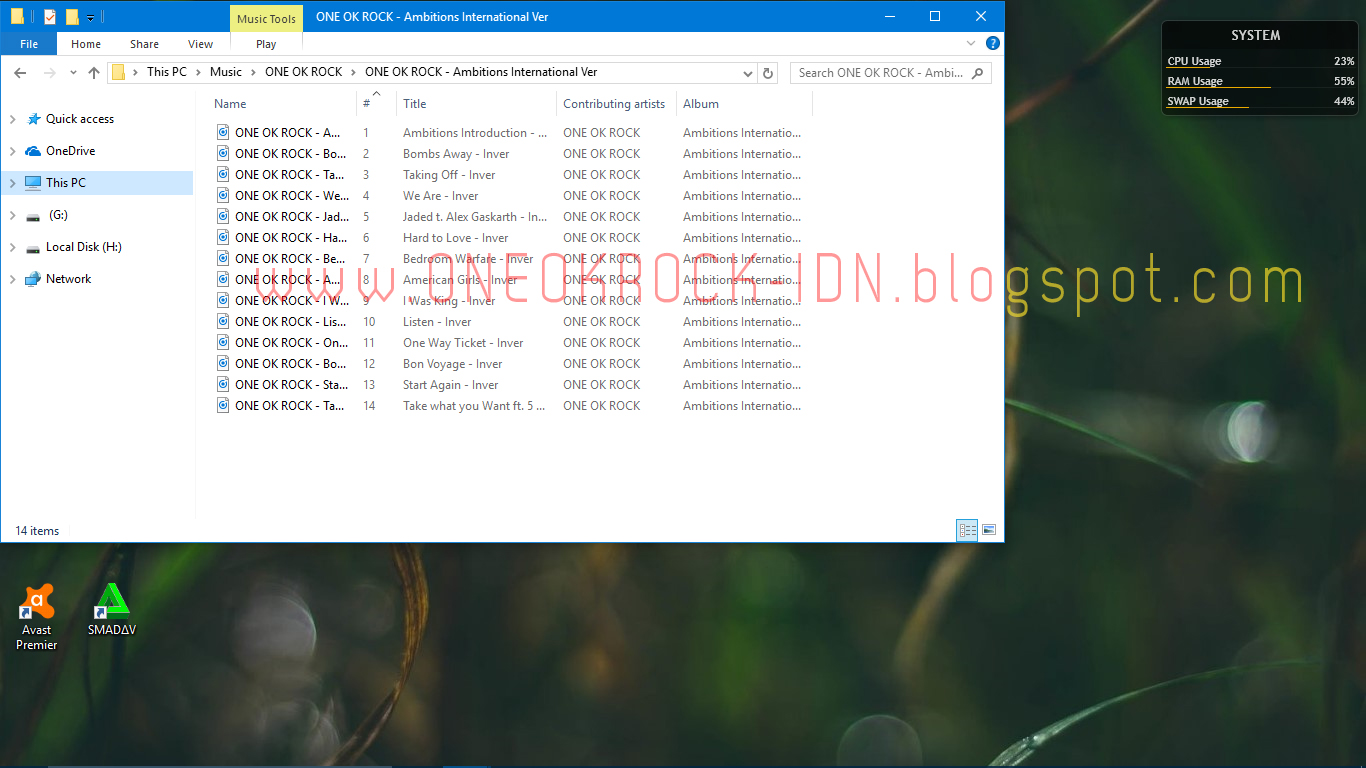The image size is (1366, 768).
Task: Switch to the View ribbon tab
Action: tap(201, 44)
